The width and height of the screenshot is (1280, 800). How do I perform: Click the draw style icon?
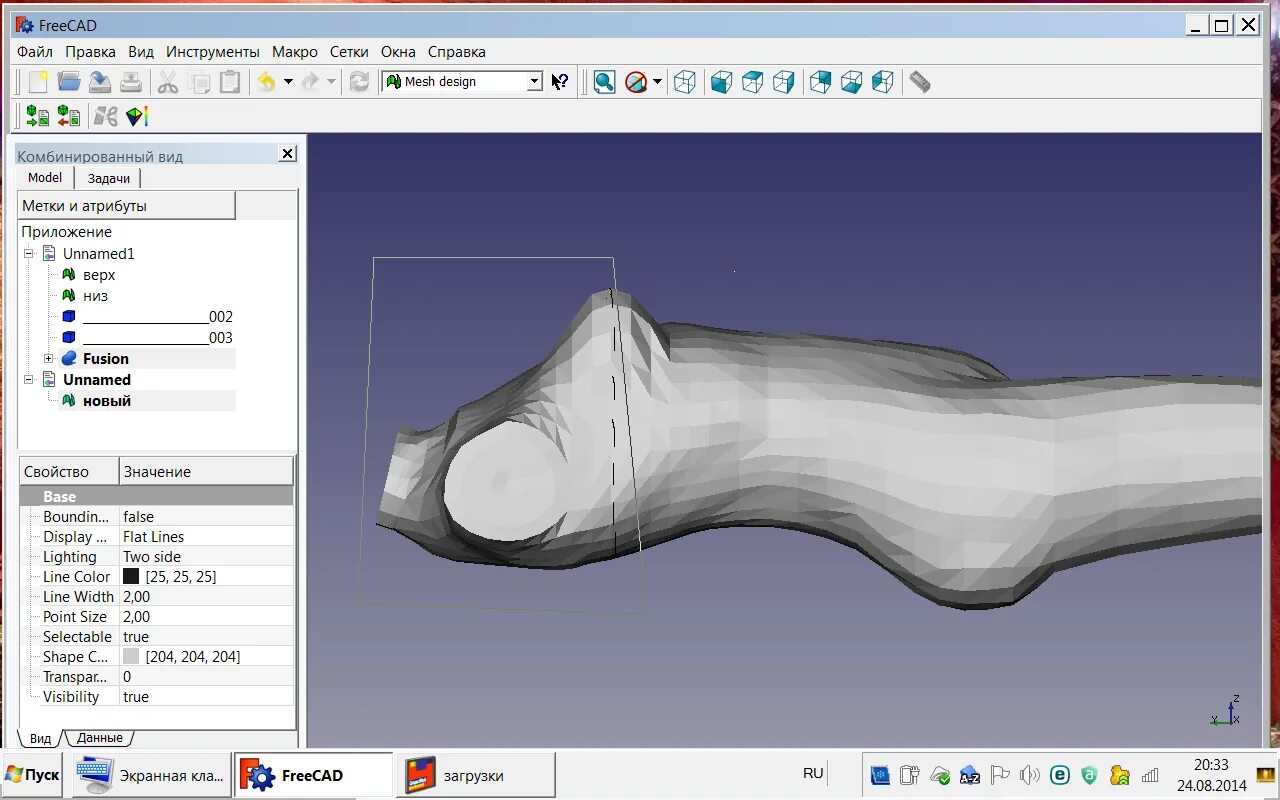coord(636,82)
